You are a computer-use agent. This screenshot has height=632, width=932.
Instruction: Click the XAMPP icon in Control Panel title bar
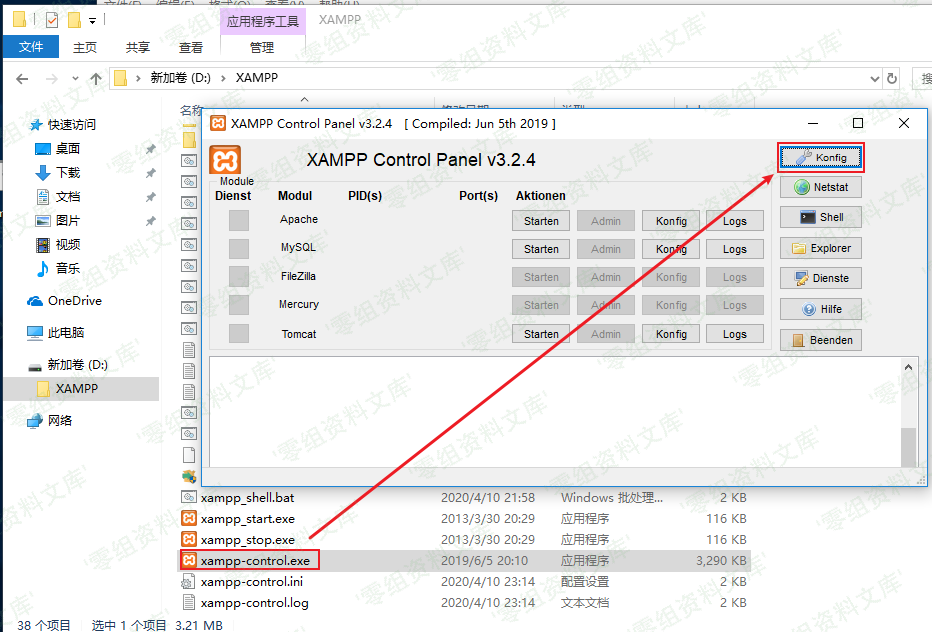218,123
